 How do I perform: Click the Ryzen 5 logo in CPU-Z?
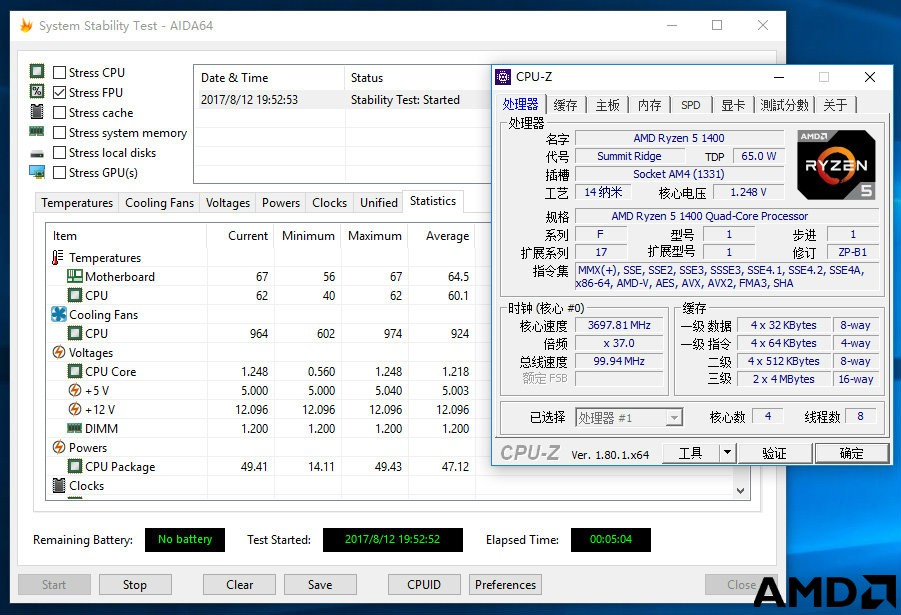pos(836,165)
